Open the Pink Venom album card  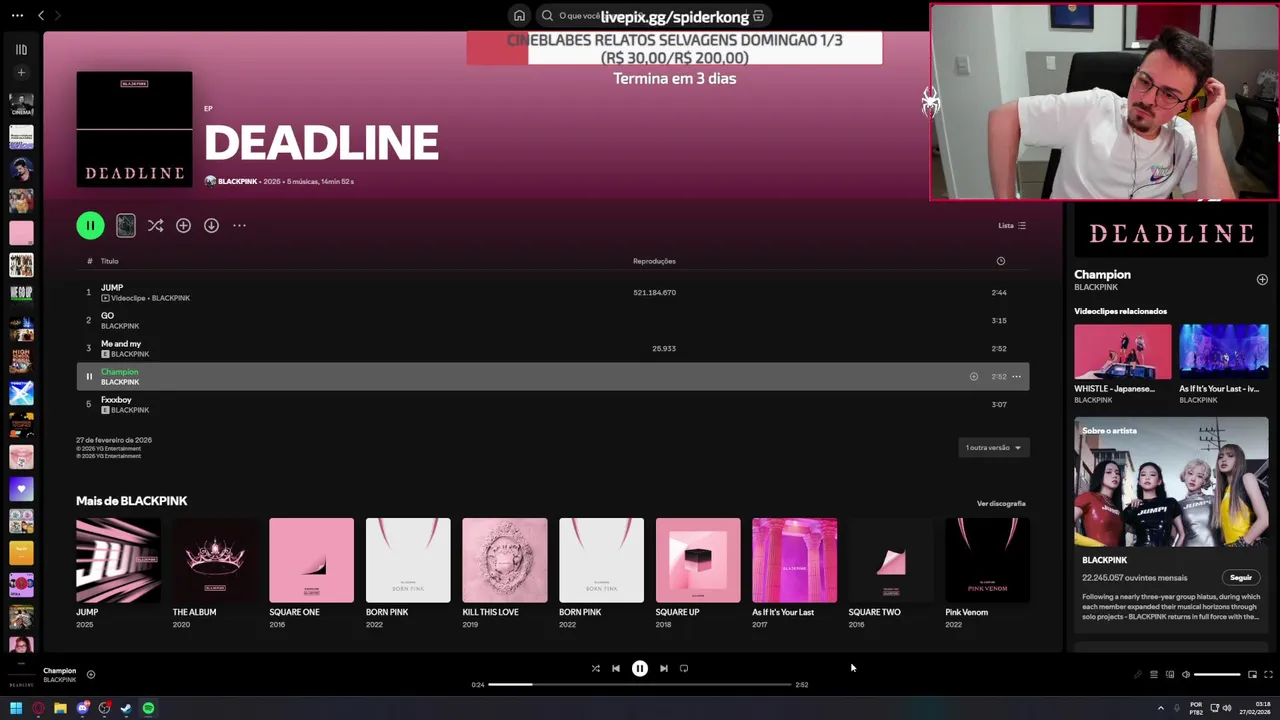(987, 574)
